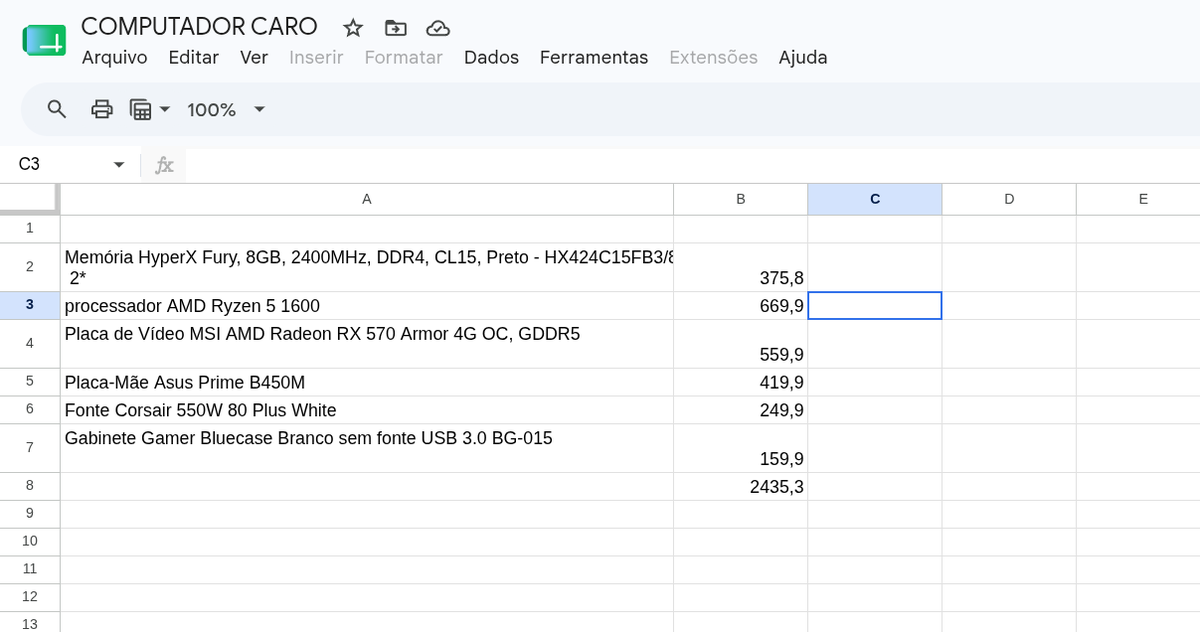View cloud save status icon
1200x632 pixels.
pos(437,27)
